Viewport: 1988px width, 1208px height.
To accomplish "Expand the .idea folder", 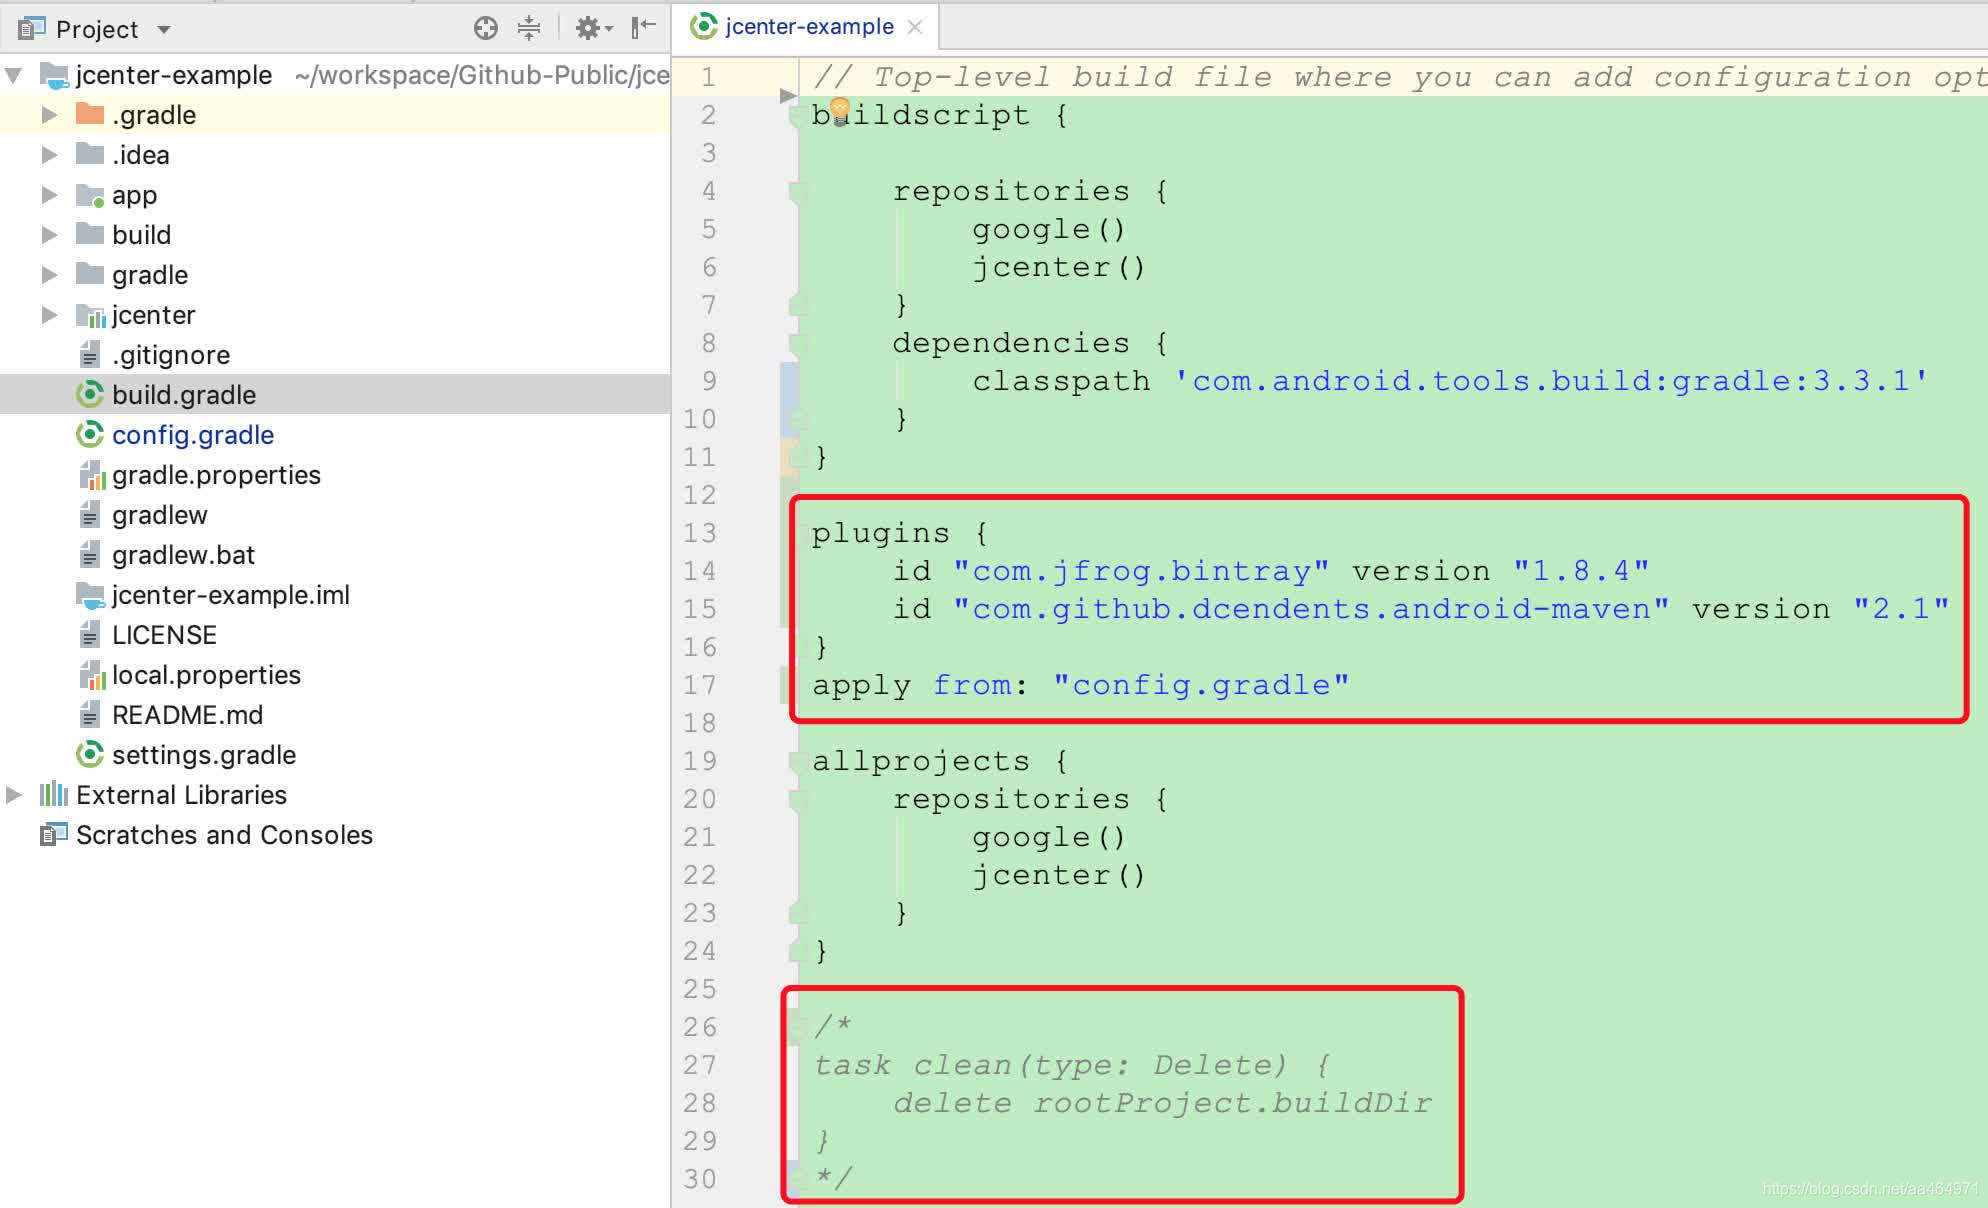I will [49, 155].
